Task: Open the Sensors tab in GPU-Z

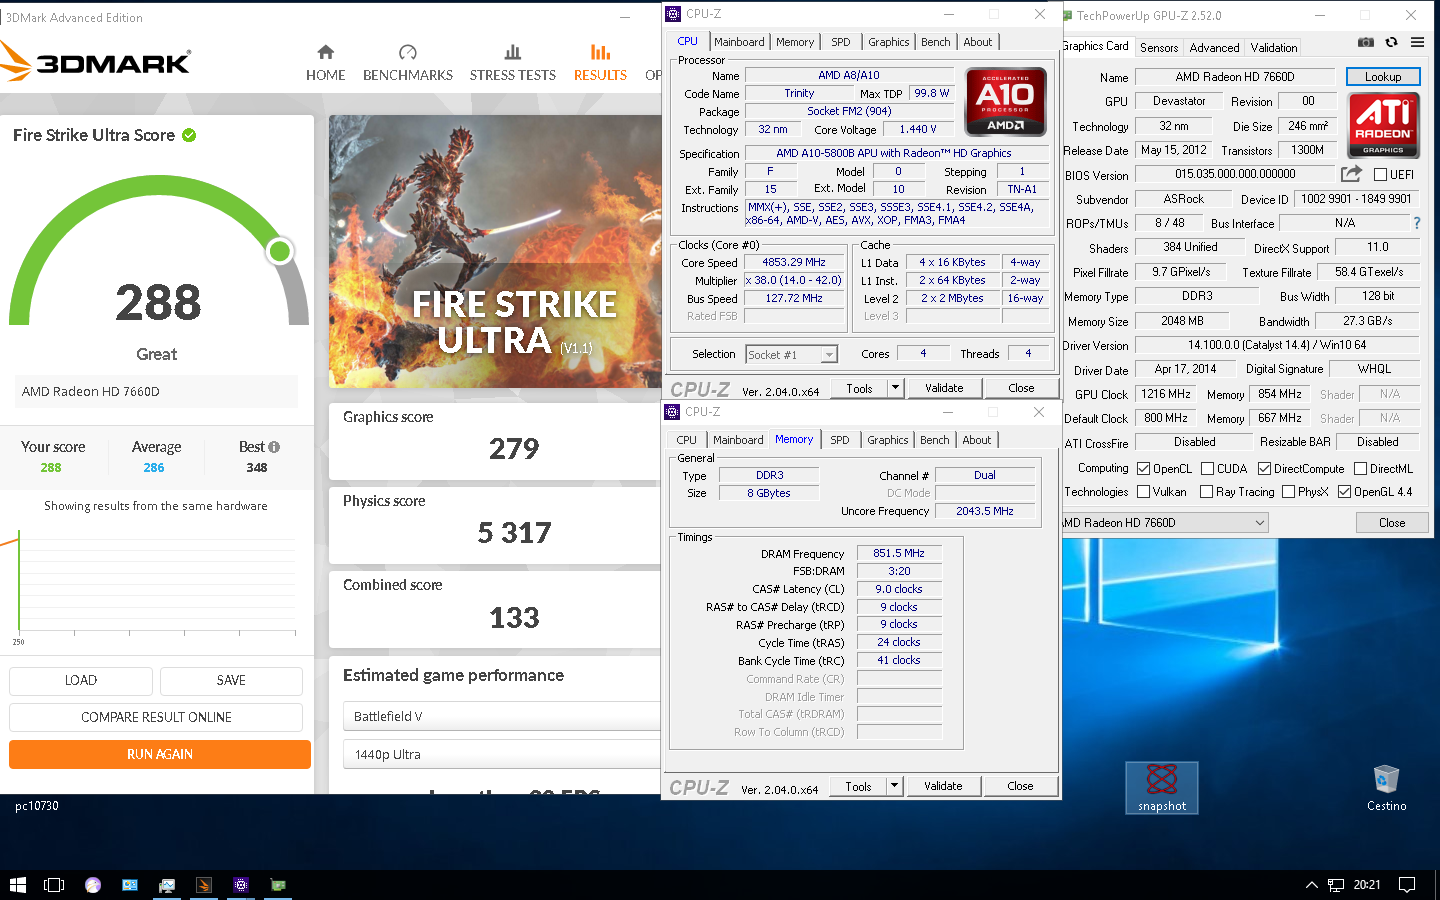Action: pos(1159,47)
